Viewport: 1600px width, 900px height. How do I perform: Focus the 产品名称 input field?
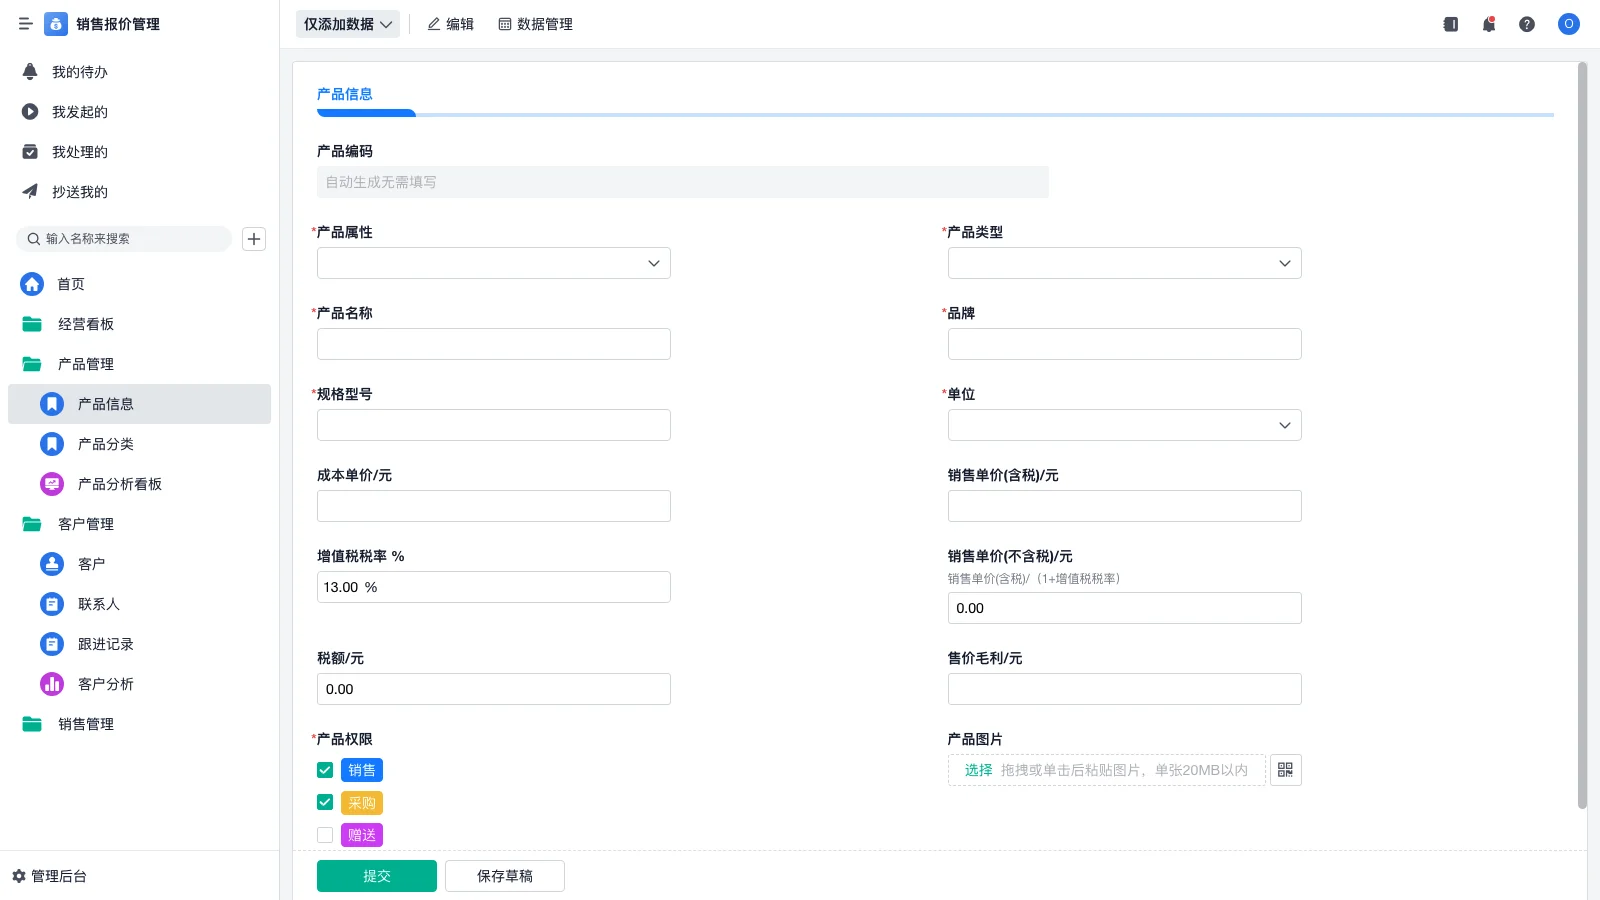point(494,344)
